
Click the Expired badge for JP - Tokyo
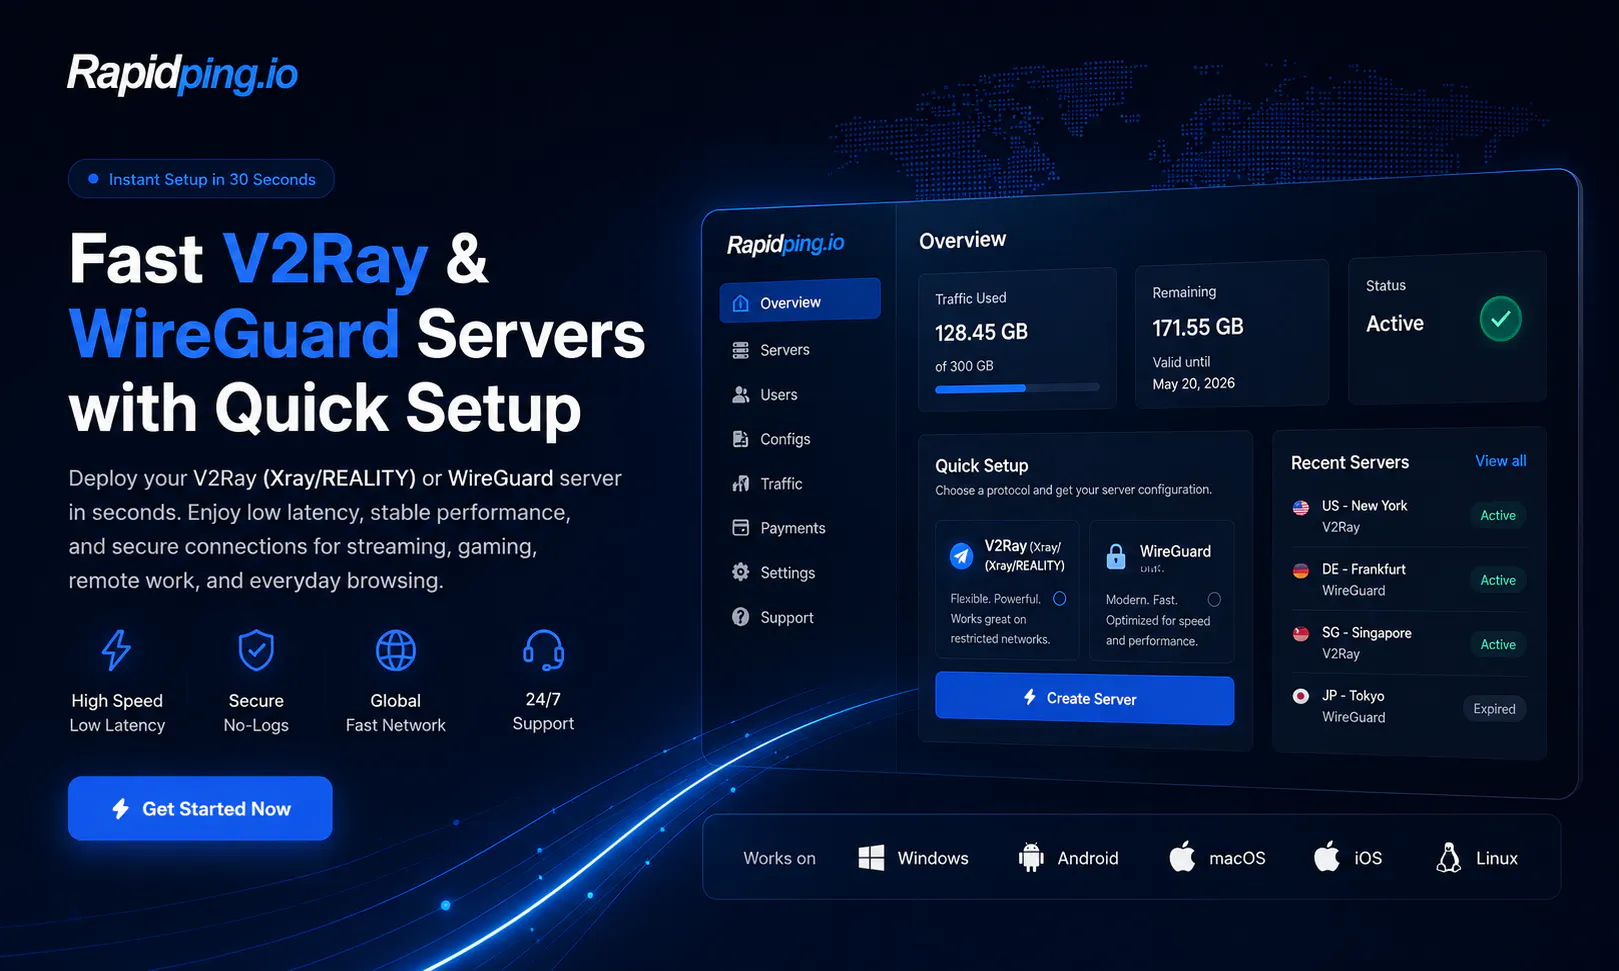(x=1494, y=709)
